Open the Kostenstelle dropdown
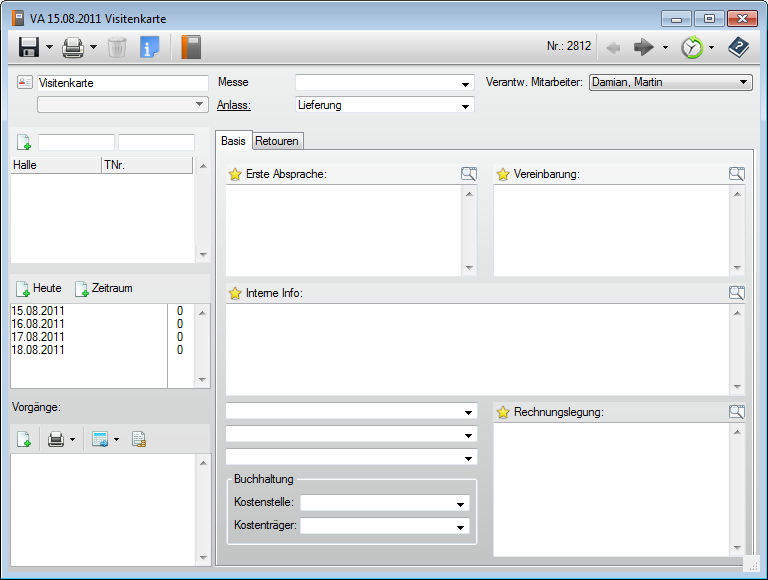Image resolution: width=768 pixels, height=580 pixels. (461, 504)
